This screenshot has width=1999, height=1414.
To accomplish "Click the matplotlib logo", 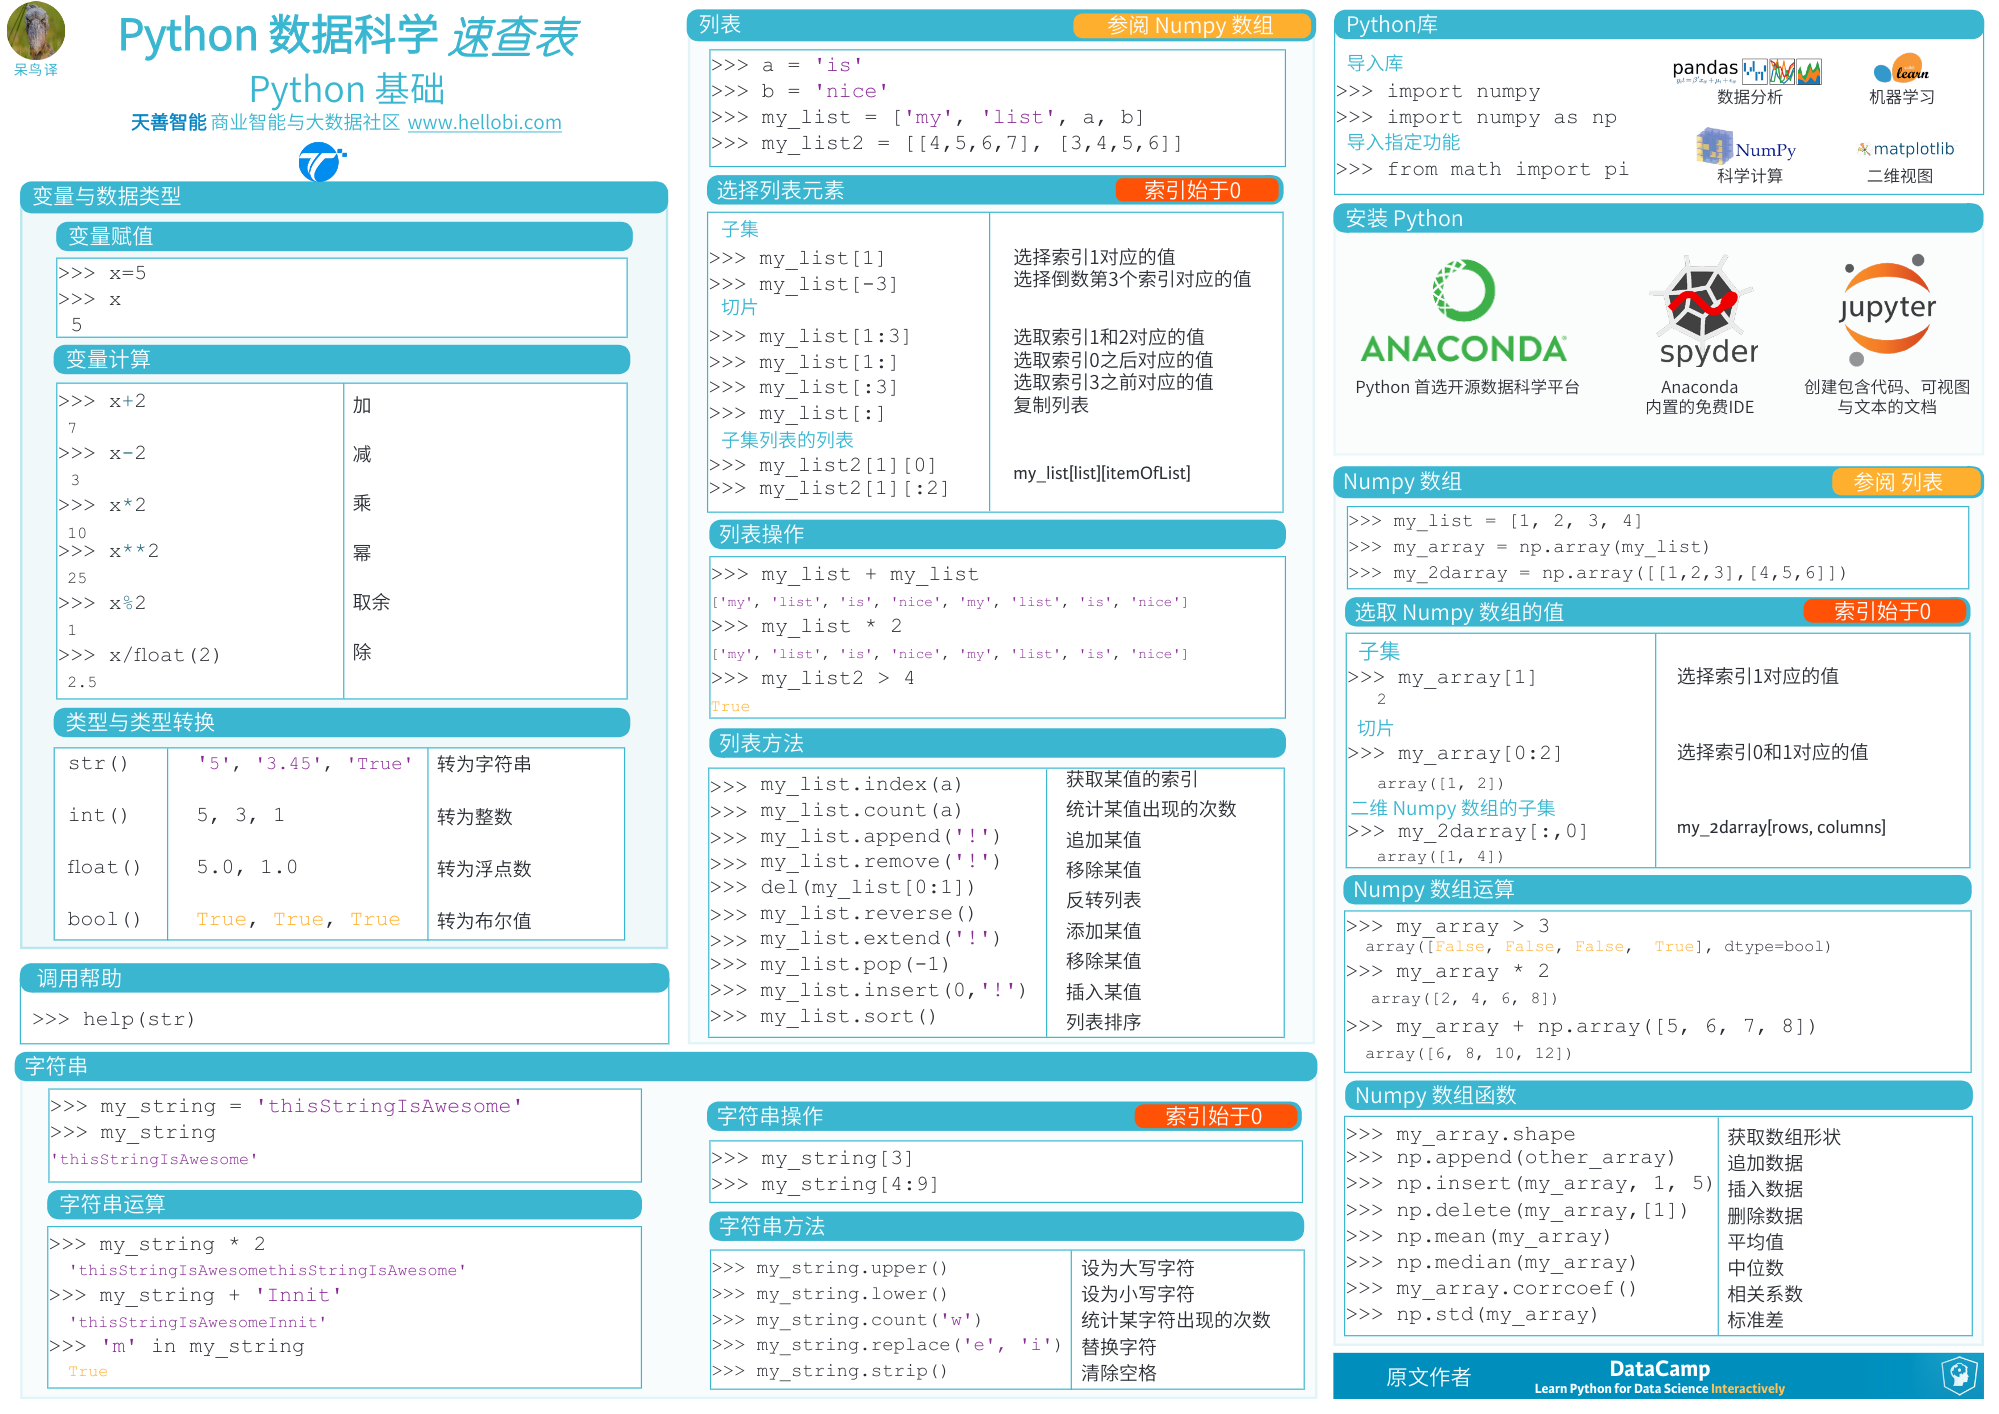I will [x=1905, y=149].
